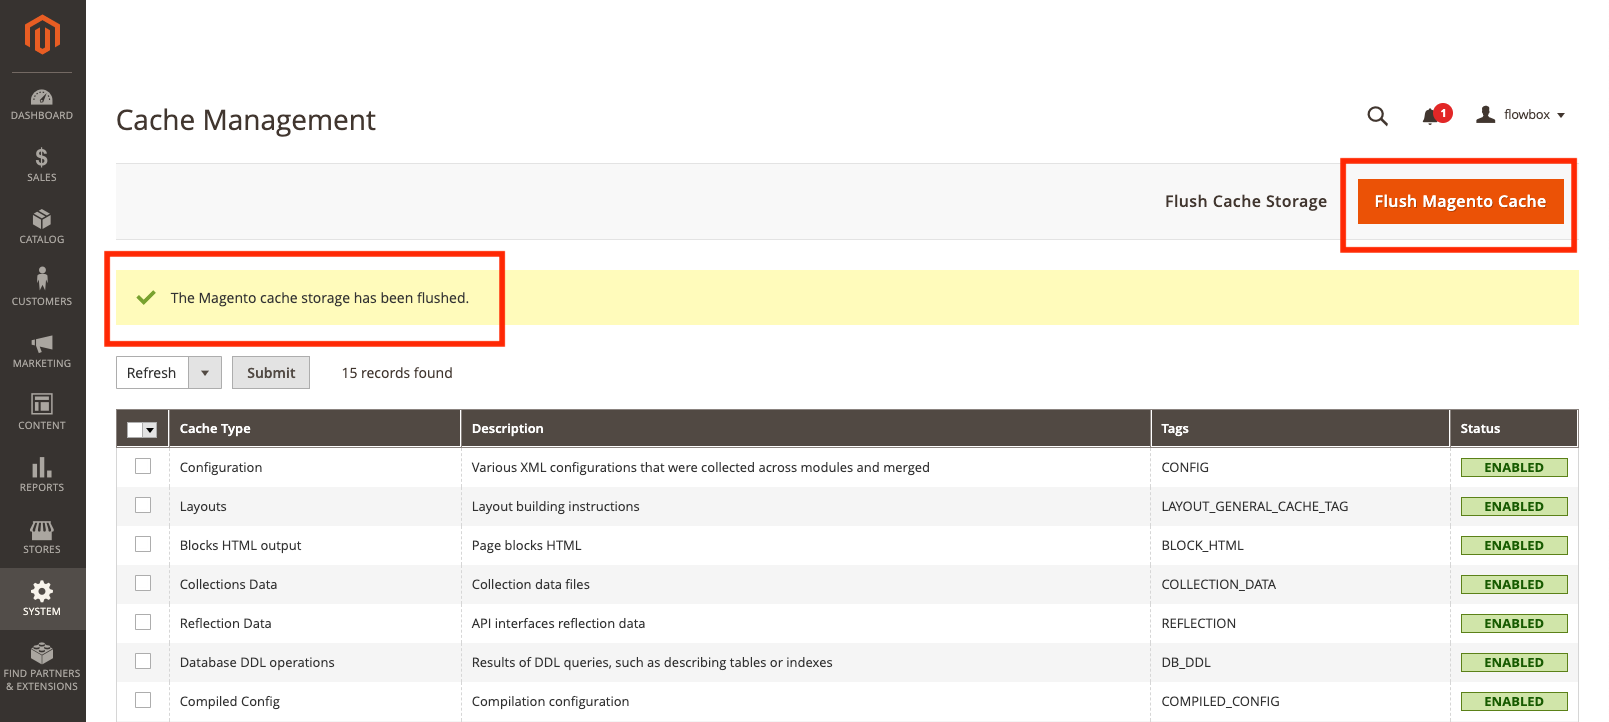Open the Dashboard gauge icon
1609x722 pixels.
tap(42, 97)
